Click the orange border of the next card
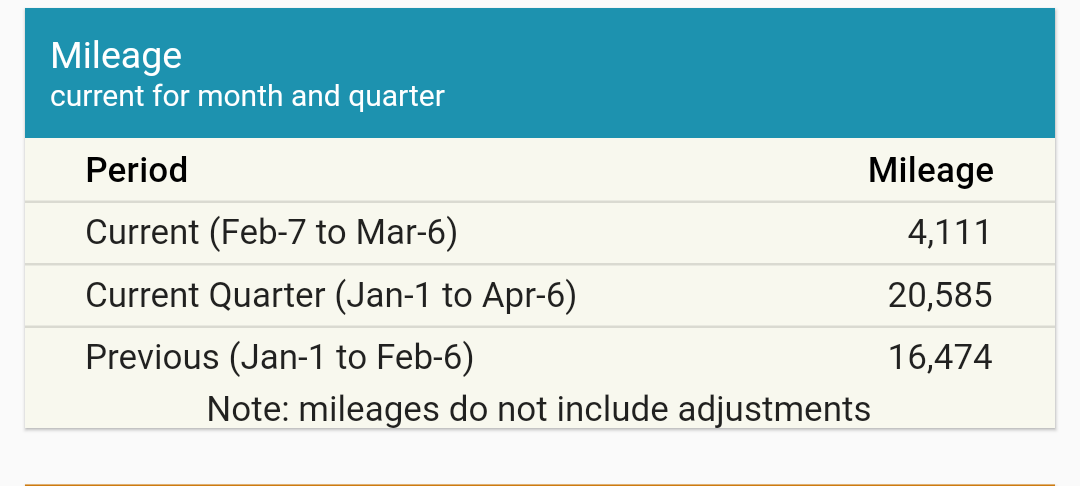Screen dimensions: 1080x486 click(x=540, y=484)
